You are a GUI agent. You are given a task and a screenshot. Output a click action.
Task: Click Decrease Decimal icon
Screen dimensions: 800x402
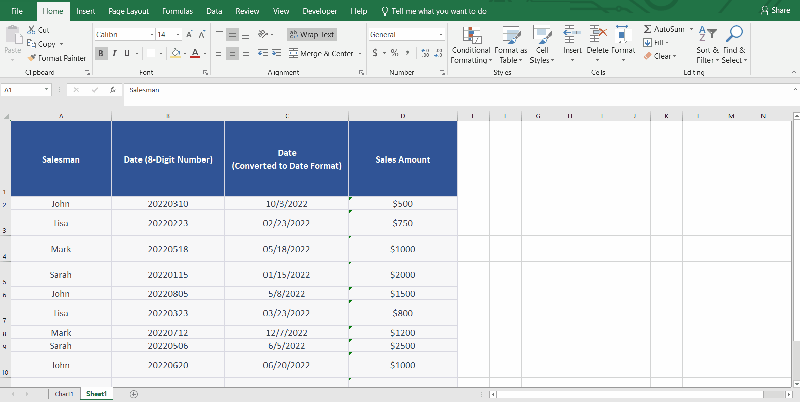439,53
